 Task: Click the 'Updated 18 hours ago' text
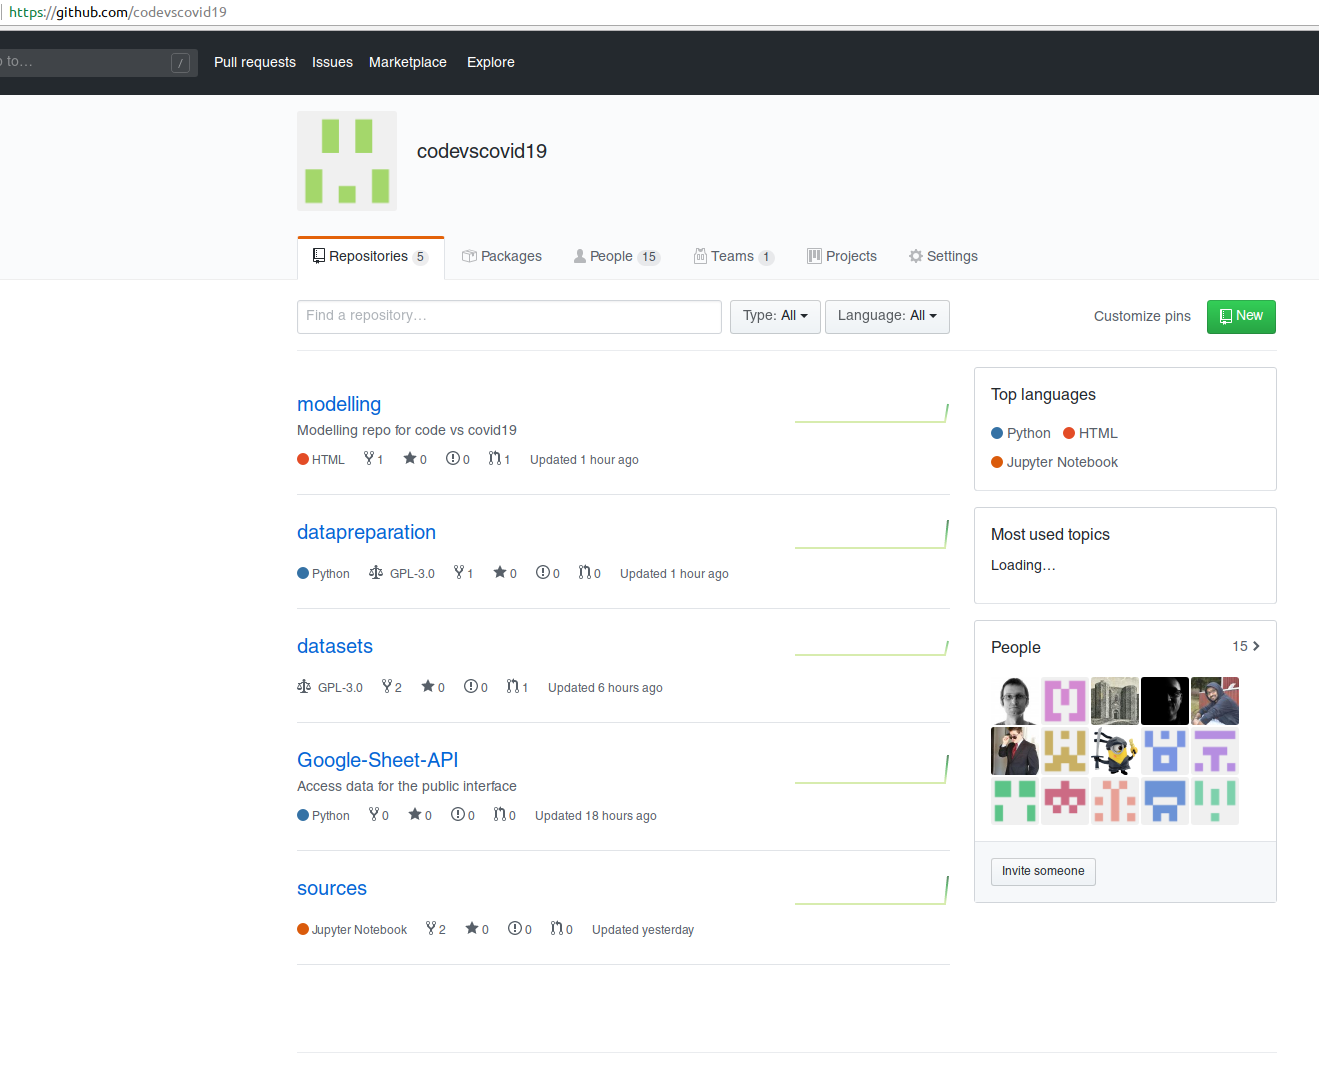pyautogui.click(x=596, y=816)
